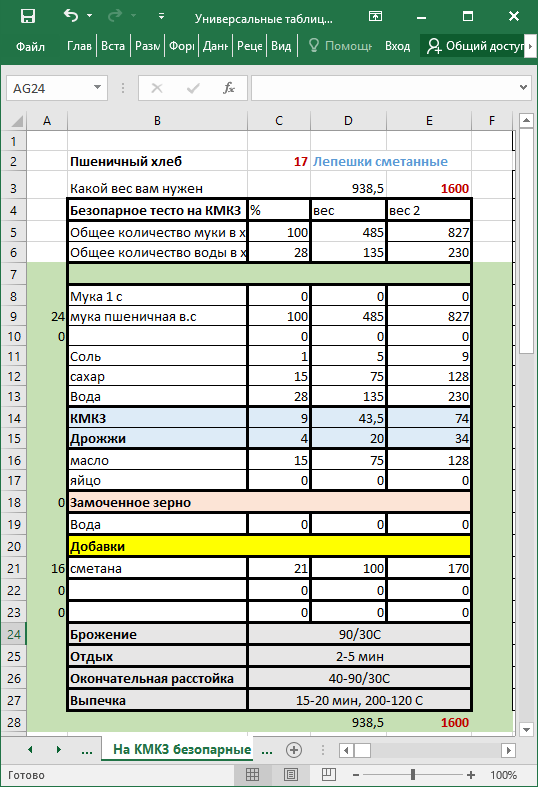
Task: Click the 'Замоченное зерно' heading row
Action: (x=269, y=502)
